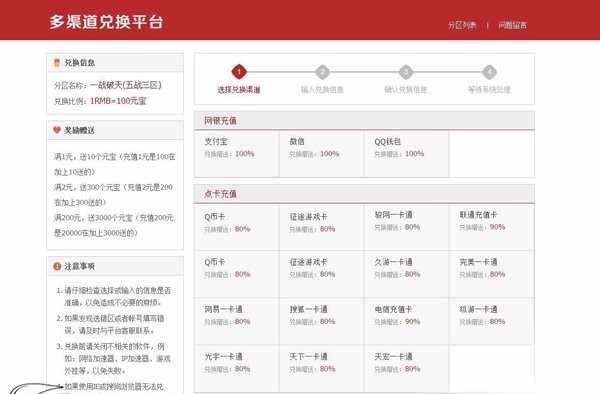Click the 100% rate under QQ钱包
The width and height of the screenshot is (600, 394).
414,154
